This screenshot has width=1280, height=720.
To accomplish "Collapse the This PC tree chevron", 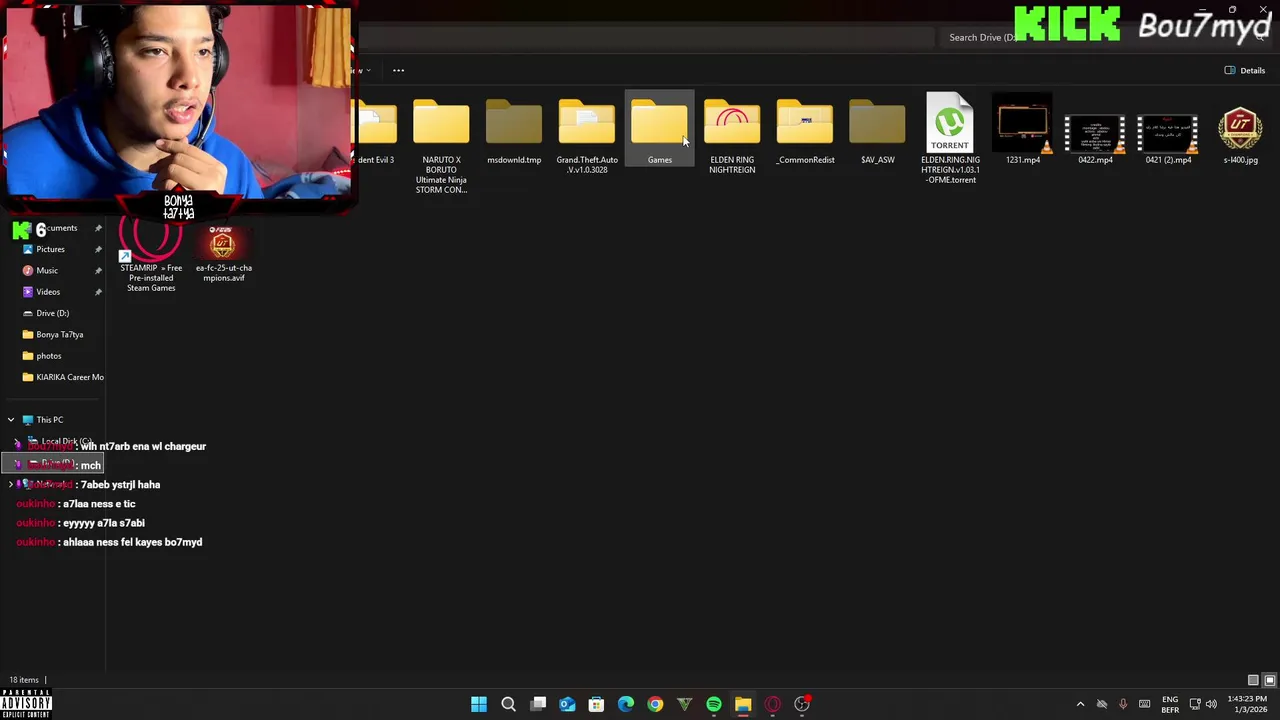I will tap(11, 420).
